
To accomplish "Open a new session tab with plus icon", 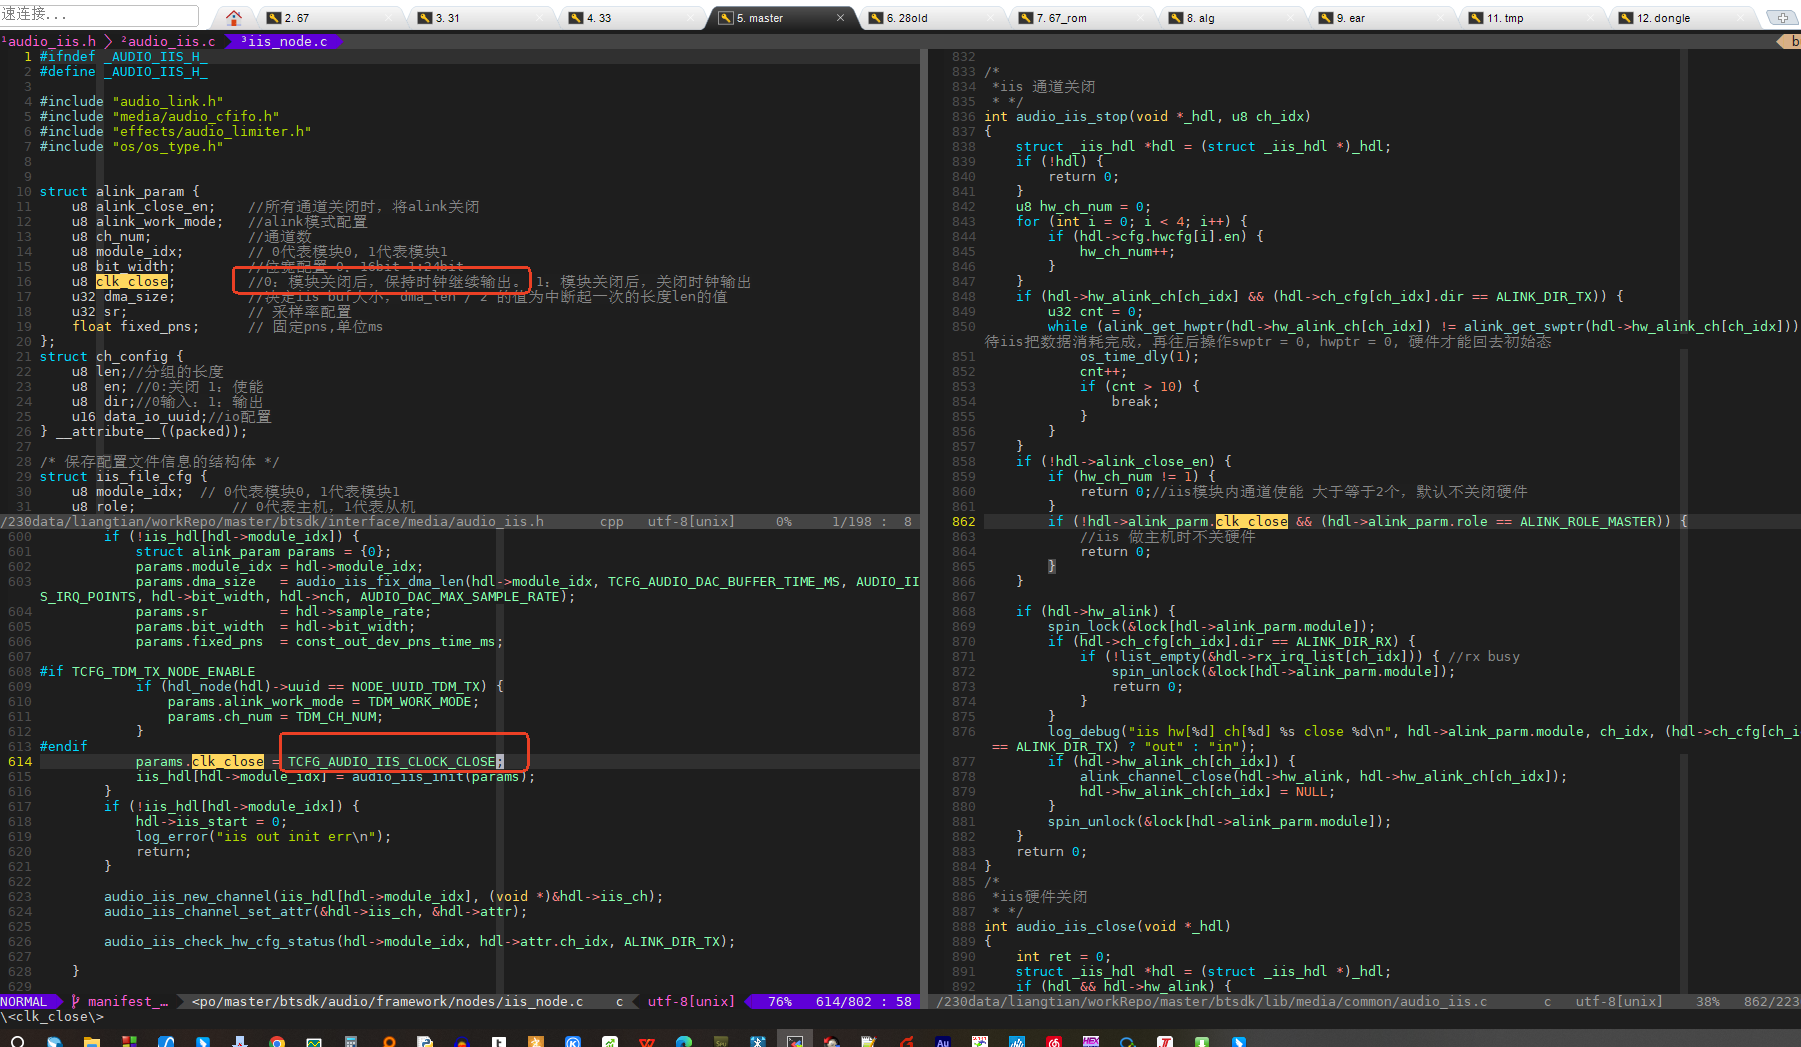I will (x=1782, y=17).
